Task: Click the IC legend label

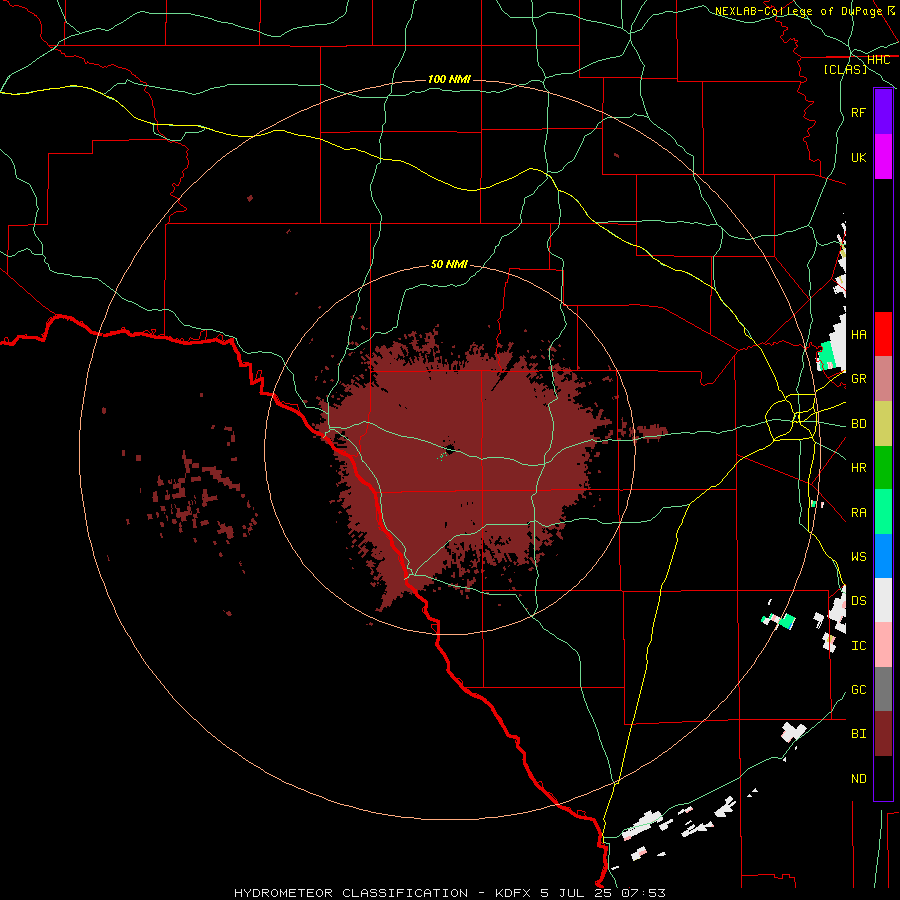Action: tap(858, 645)
